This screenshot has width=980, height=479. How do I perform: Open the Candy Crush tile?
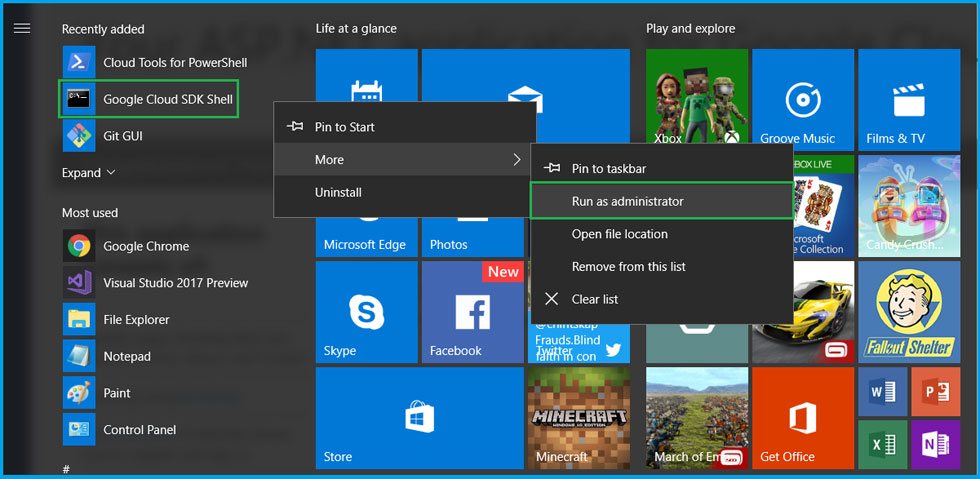[909, 206]
